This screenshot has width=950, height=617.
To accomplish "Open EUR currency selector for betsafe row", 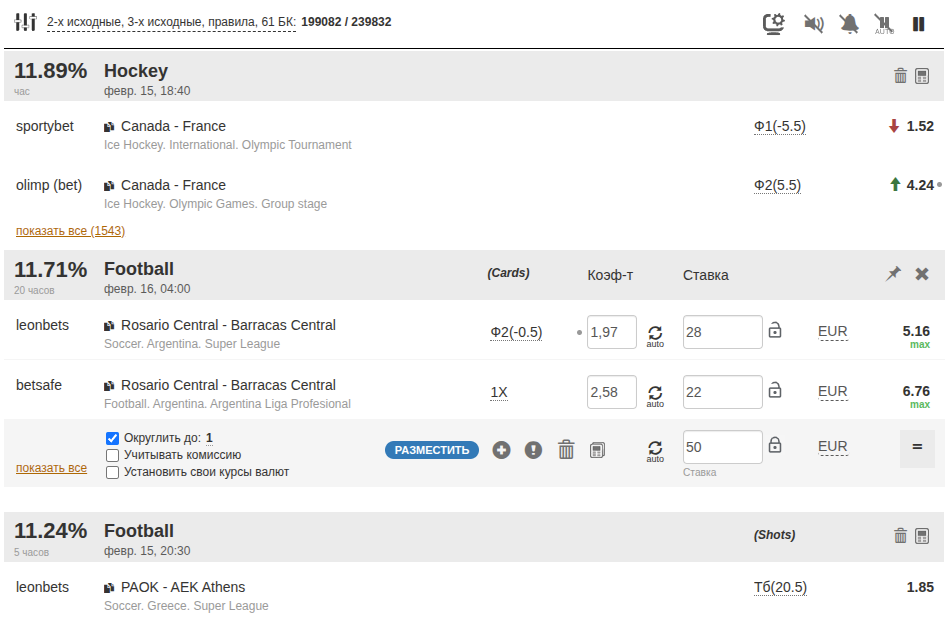I will 832,392.
